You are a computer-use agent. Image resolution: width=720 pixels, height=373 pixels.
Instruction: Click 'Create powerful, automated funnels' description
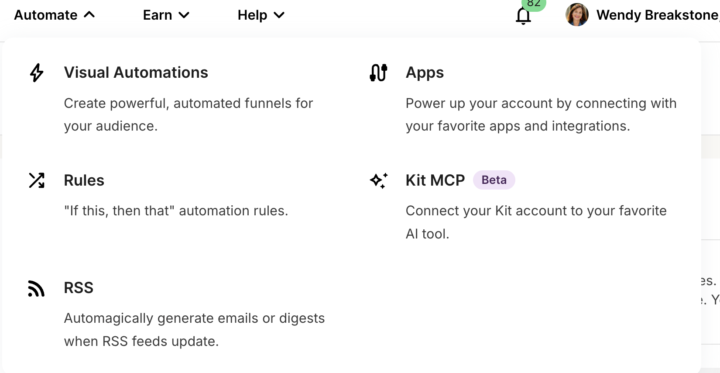click(x=188, y=115)
